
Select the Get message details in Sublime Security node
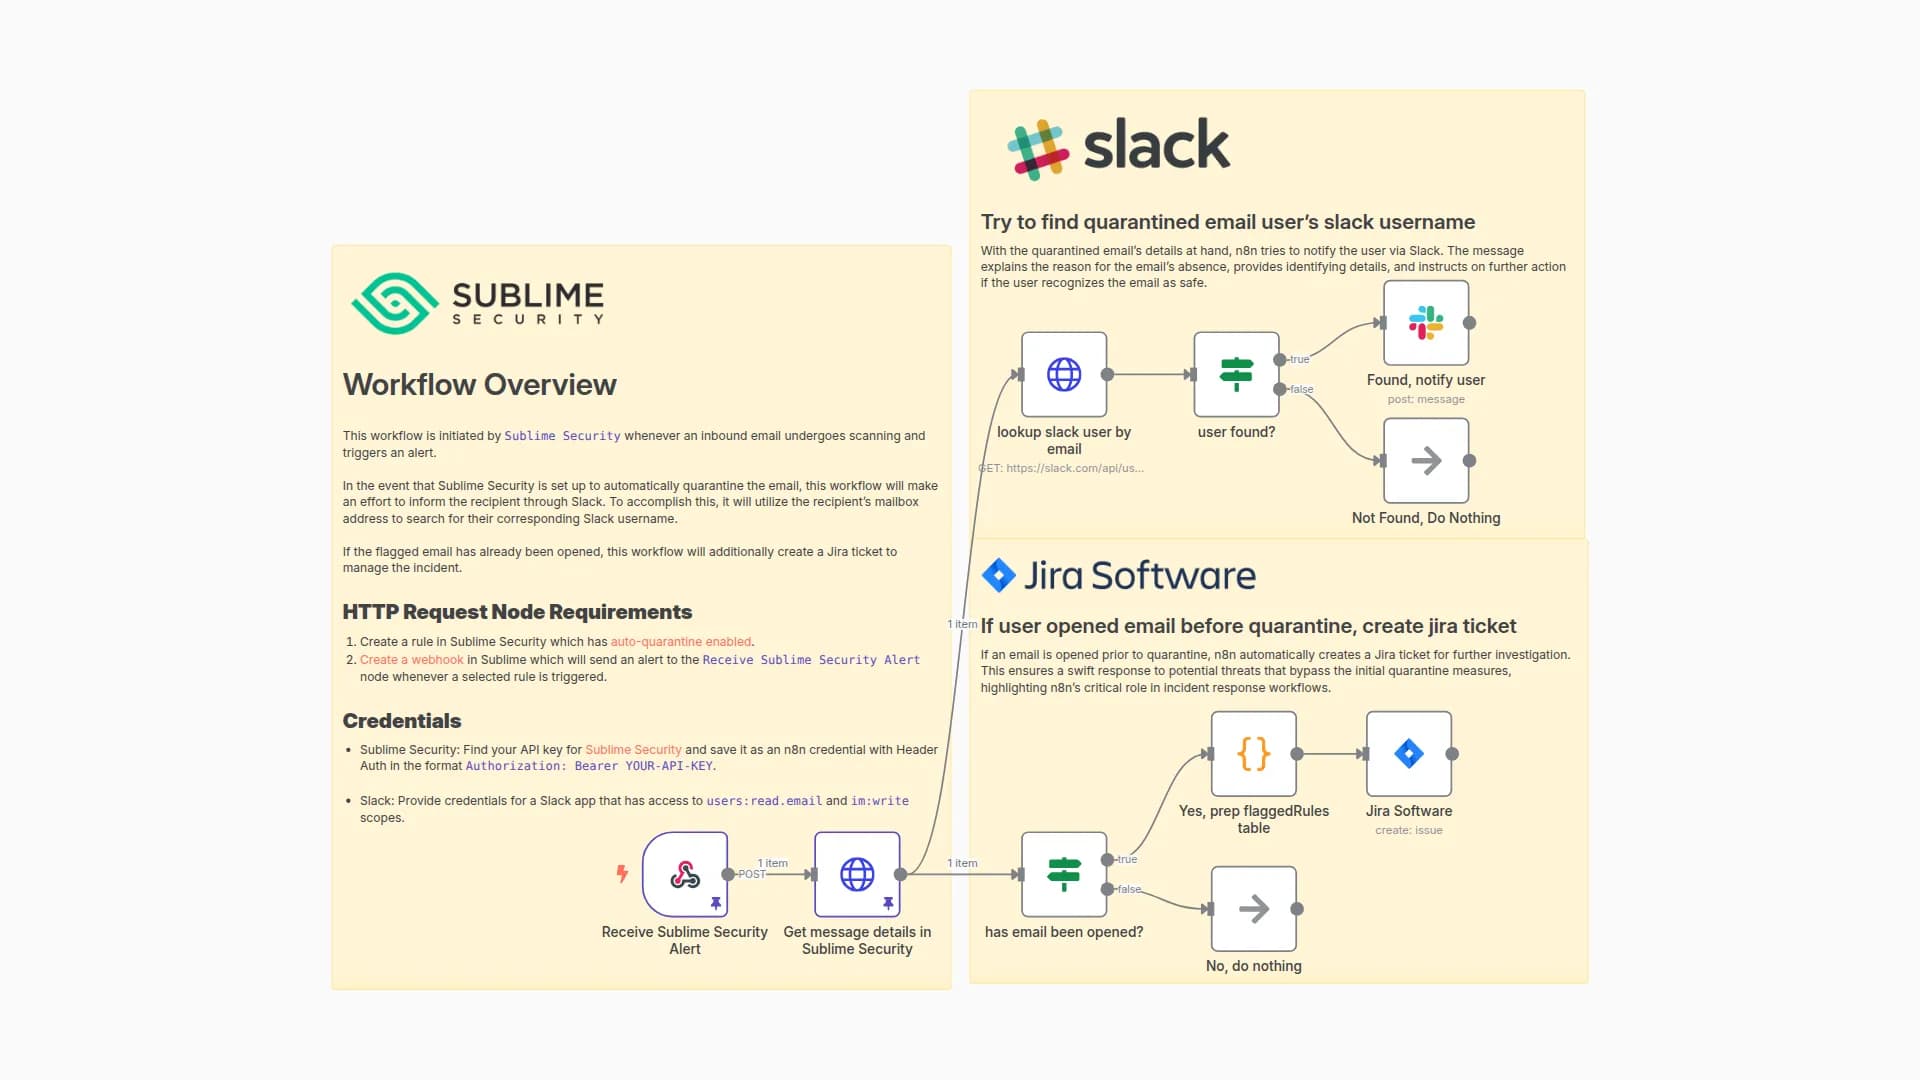point(857,874)
